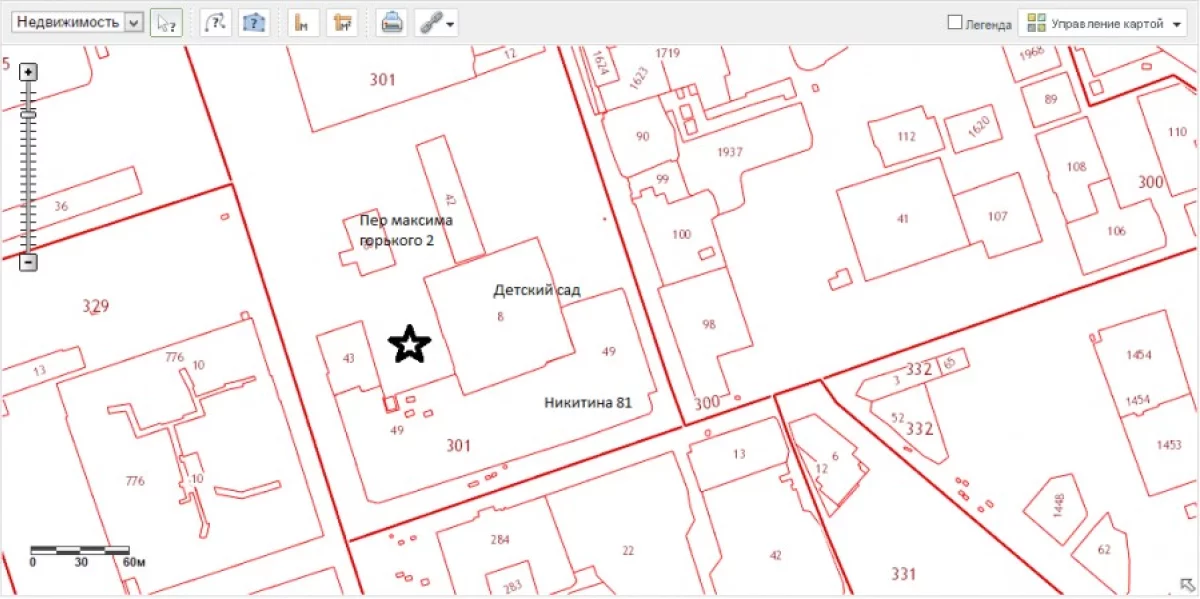Zoom out with the minus button
Image resolution: width=1200 pixels, height=599 pixels.
[29, 262]
